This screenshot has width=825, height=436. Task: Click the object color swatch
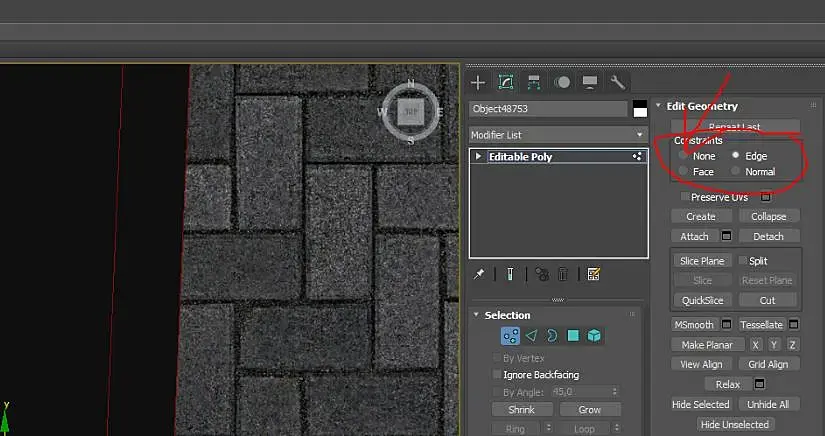640,109
